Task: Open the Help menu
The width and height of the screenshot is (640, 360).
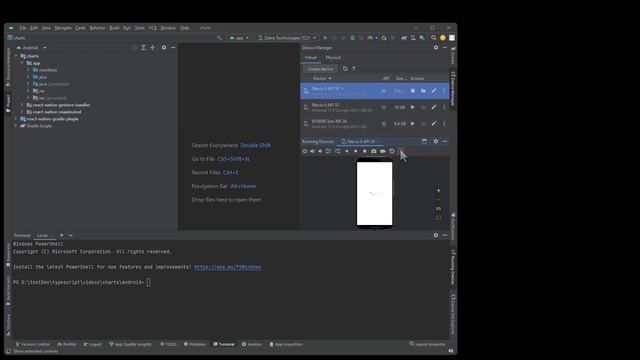Action: point(184,28)
